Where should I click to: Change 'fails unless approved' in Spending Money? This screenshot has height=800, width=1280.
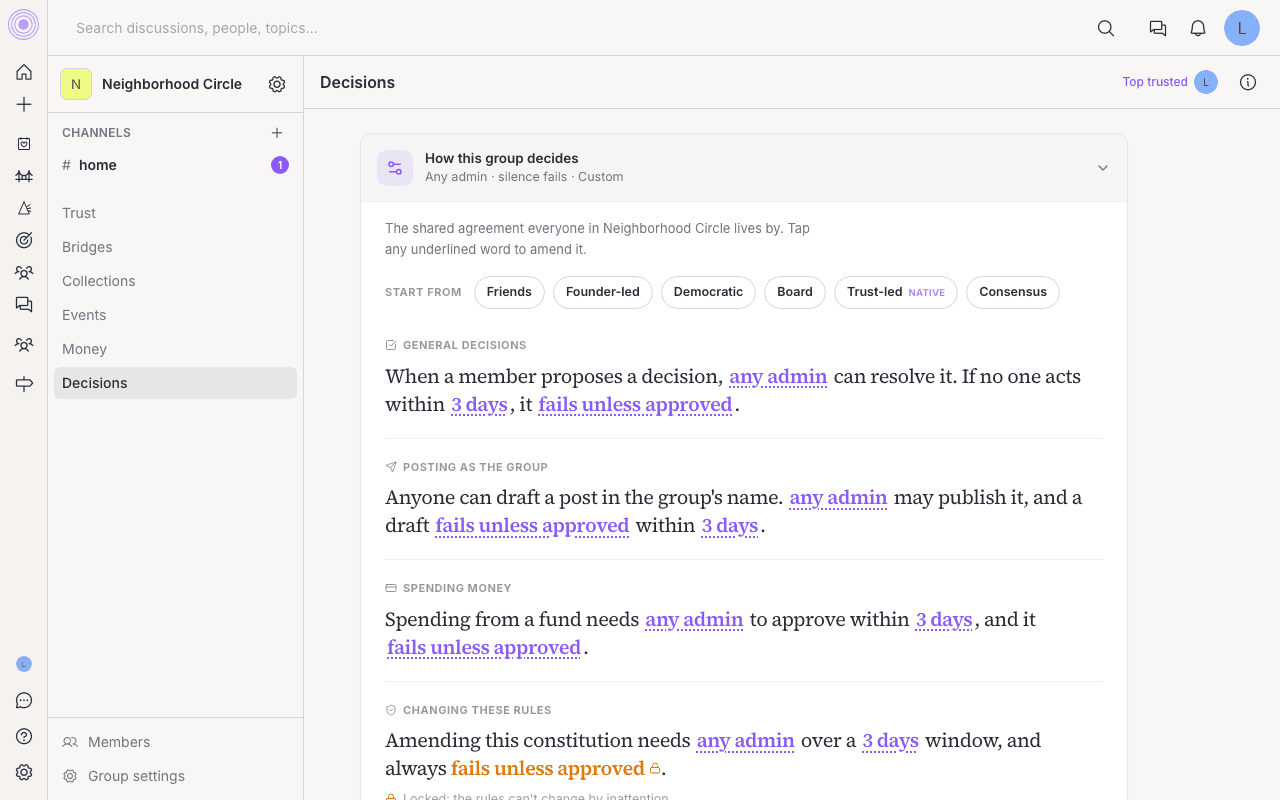click(484, 648)
